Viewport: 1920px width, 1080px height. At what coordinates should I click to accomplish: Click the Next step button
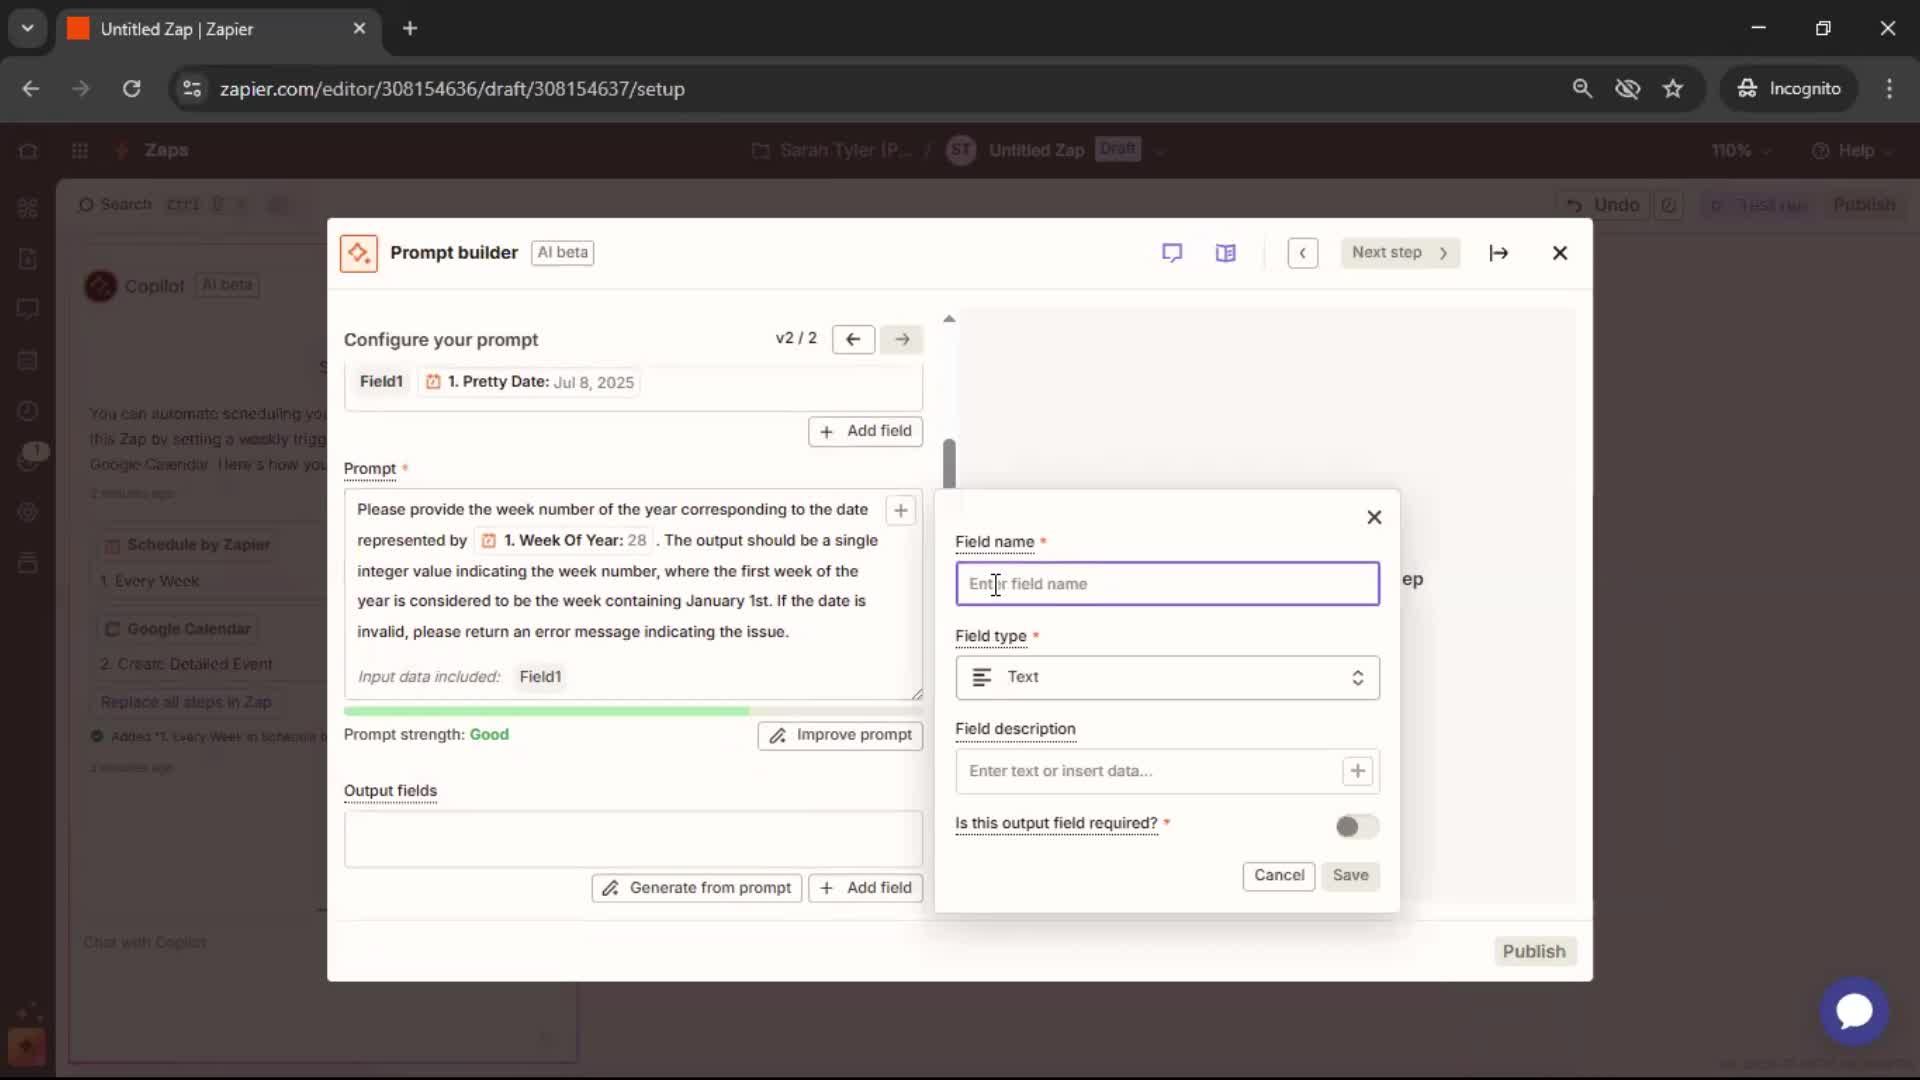click(x=1400, y=253)
